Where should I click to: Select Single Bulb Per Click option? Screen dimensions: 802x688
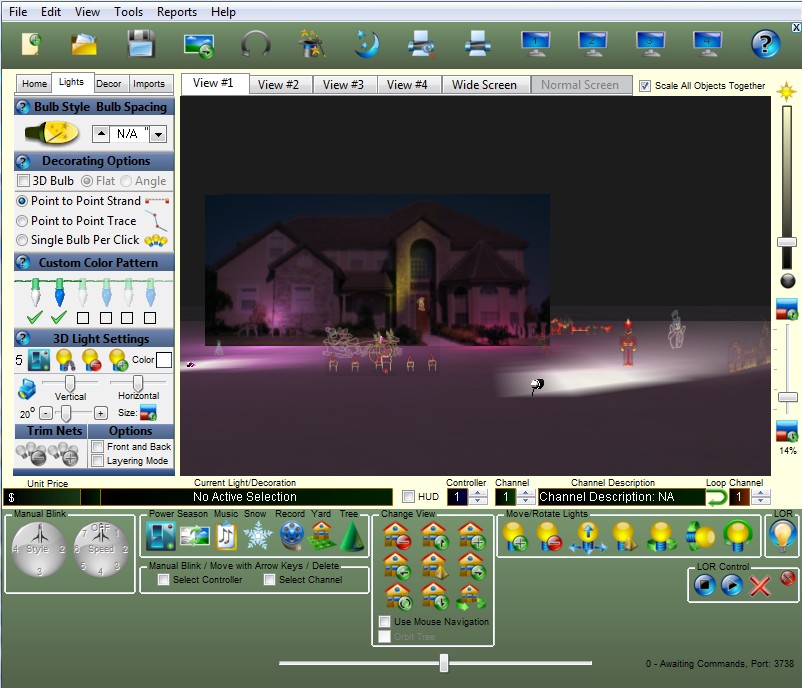[23, 240]
